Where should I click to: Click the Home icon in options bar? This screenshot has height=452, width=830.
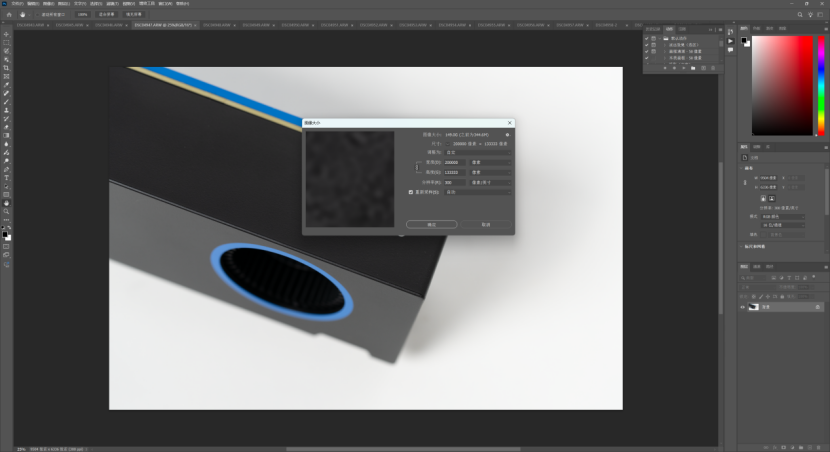point(7,15)
